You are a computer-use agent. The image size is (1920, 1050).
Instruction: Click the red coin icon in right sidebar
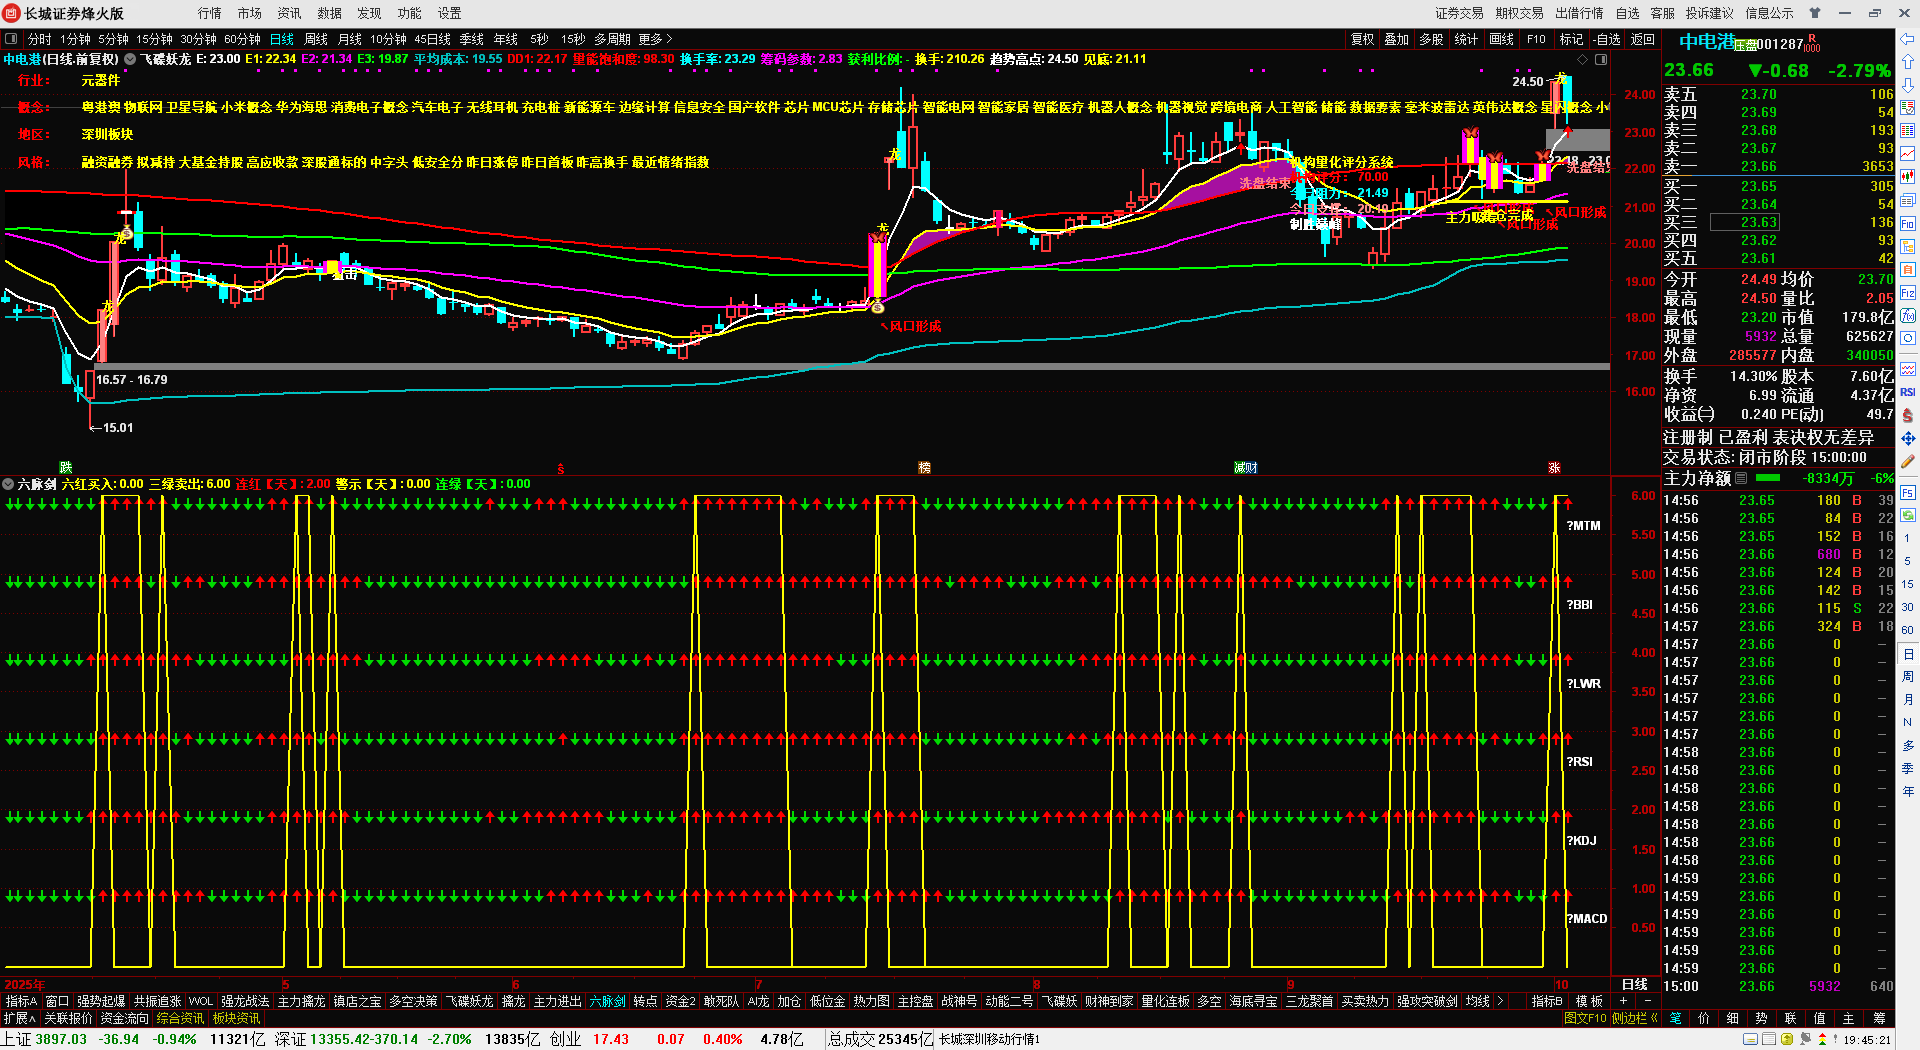coord(1907,415)
